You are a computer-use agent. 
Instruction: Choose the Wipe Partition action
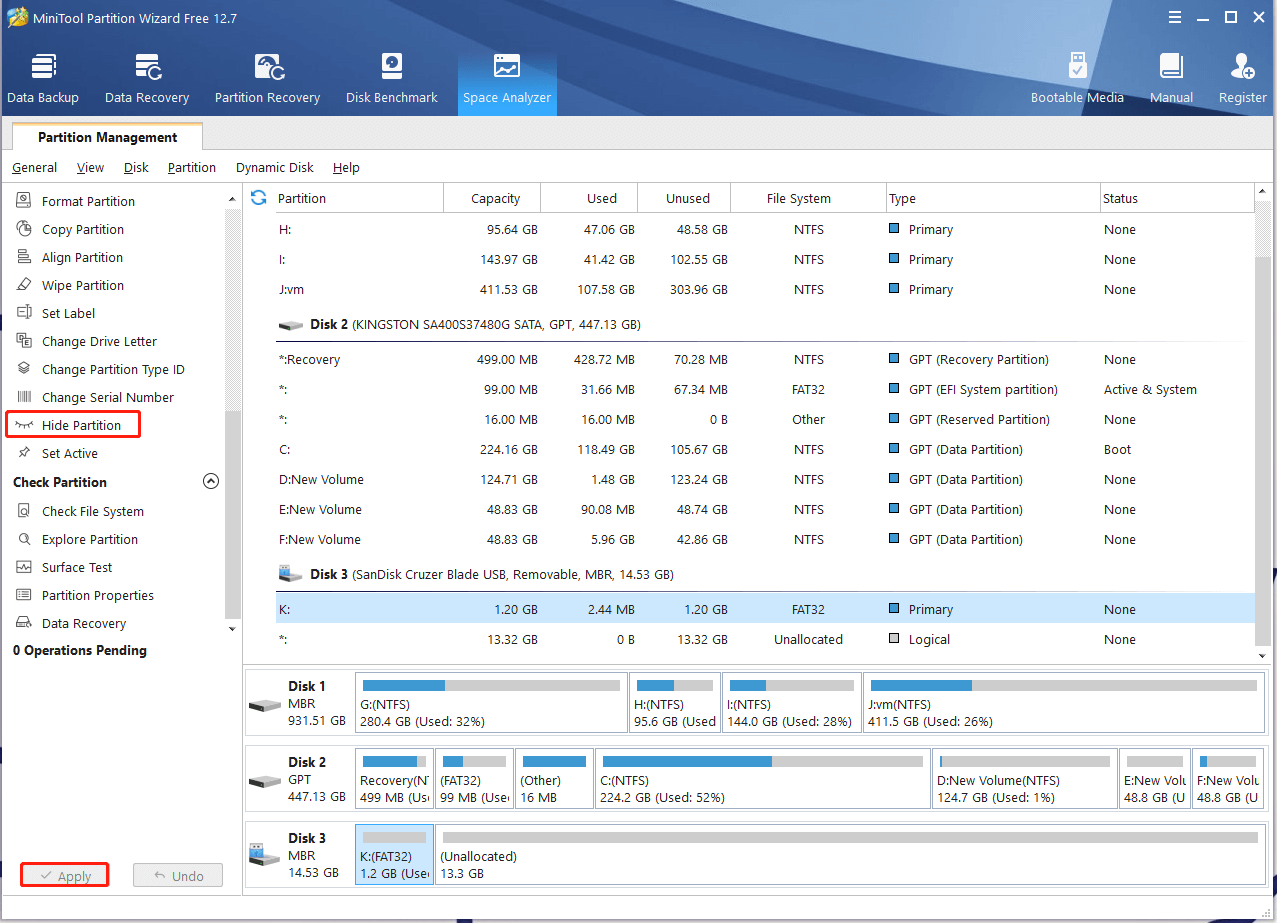(83, 285)
